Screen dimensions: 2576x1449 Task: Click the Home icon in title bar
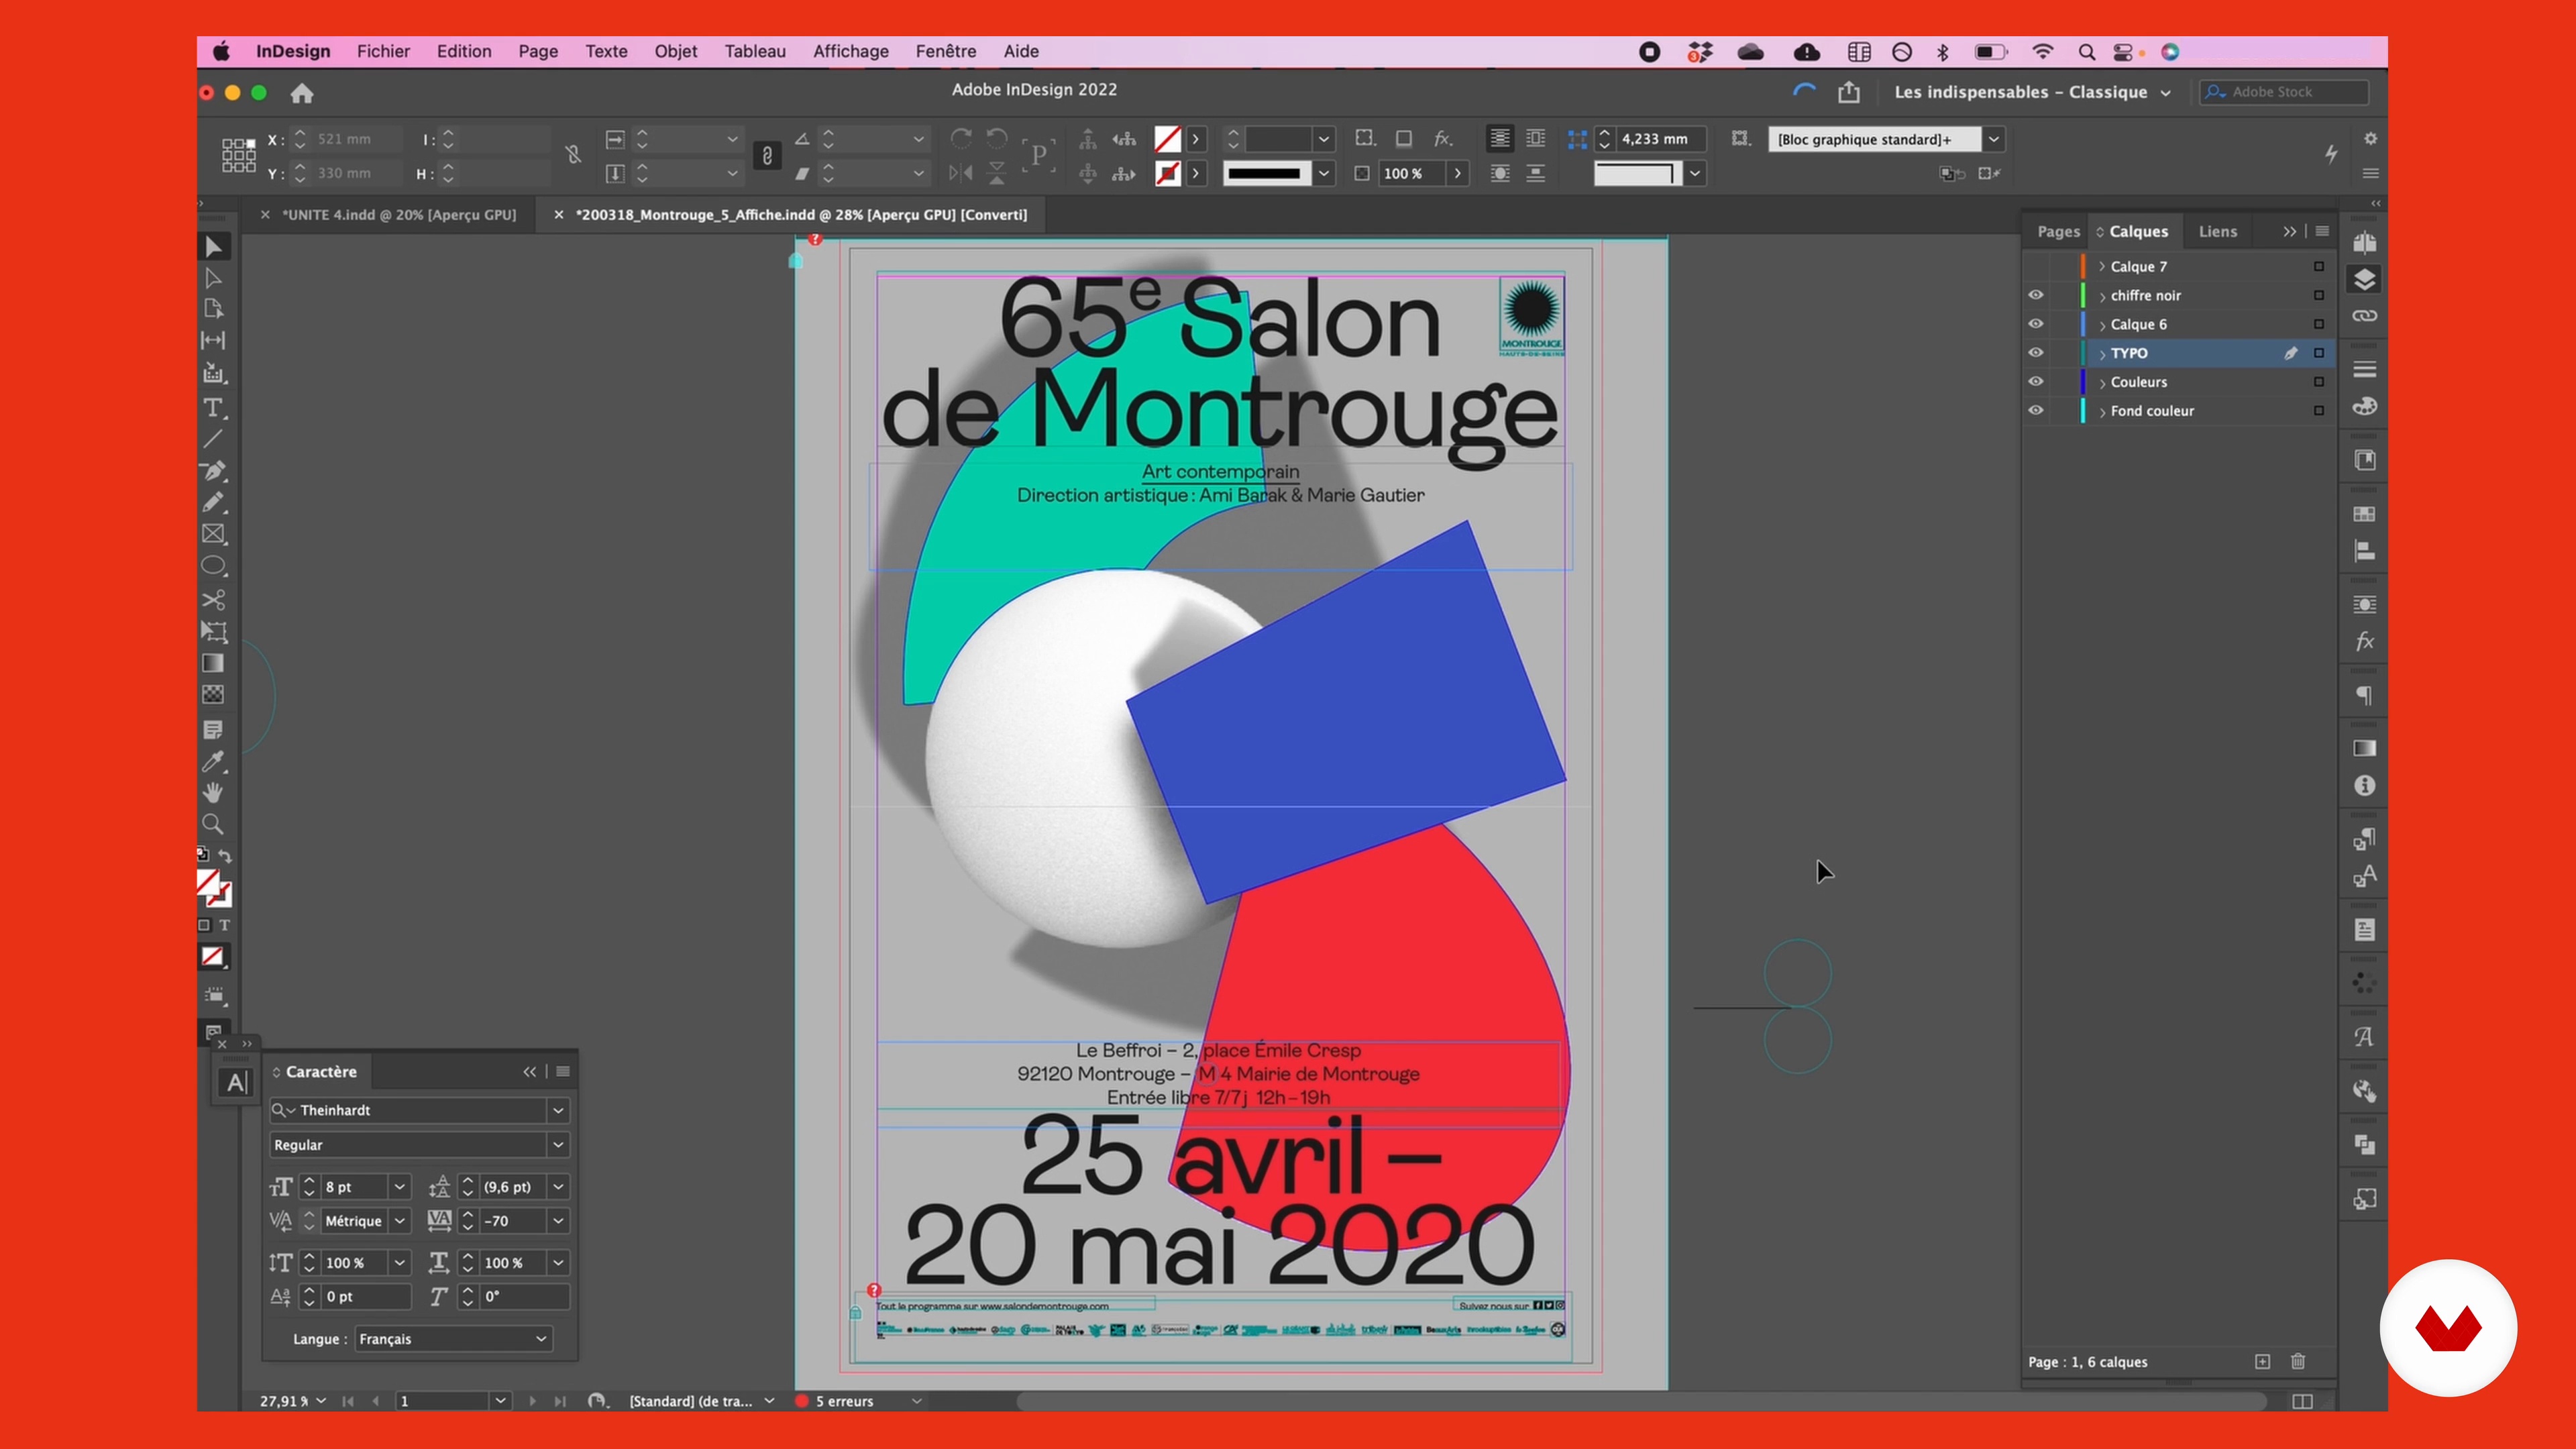302,93
